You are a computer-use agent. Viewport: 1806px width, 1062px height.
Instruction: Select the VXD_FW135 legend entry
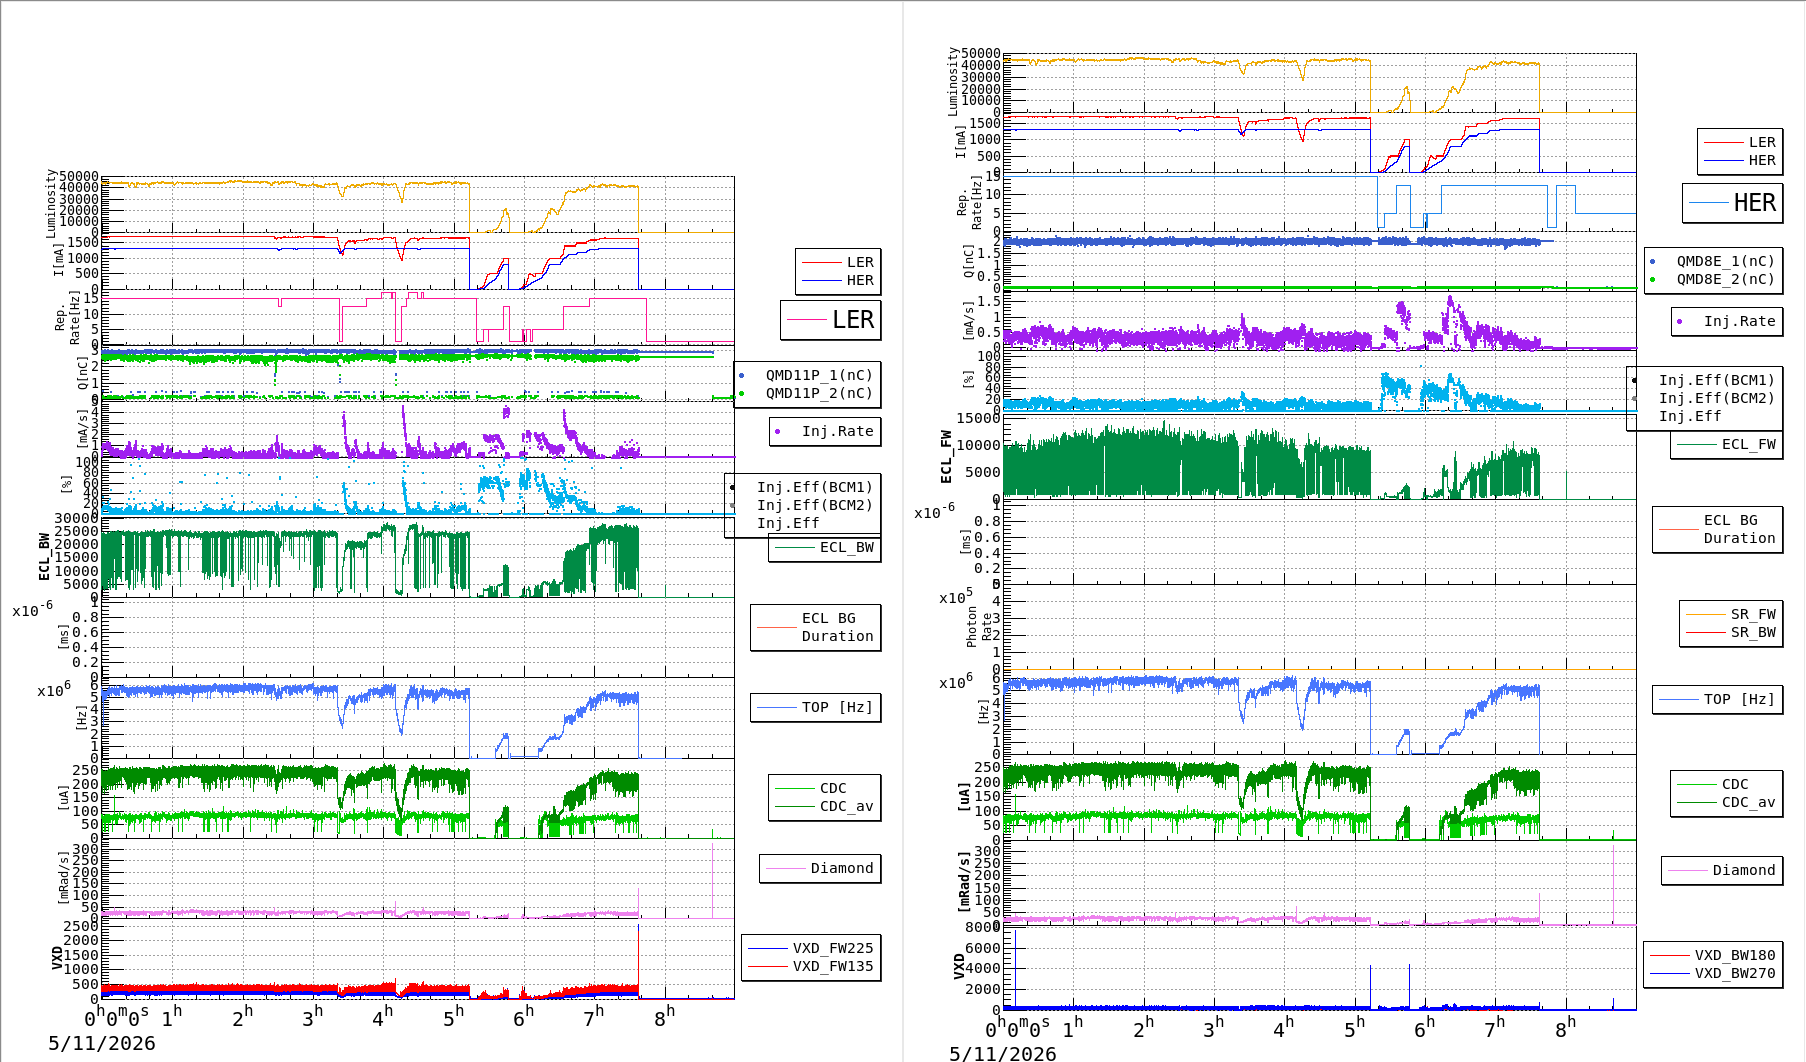coord(833,966)
